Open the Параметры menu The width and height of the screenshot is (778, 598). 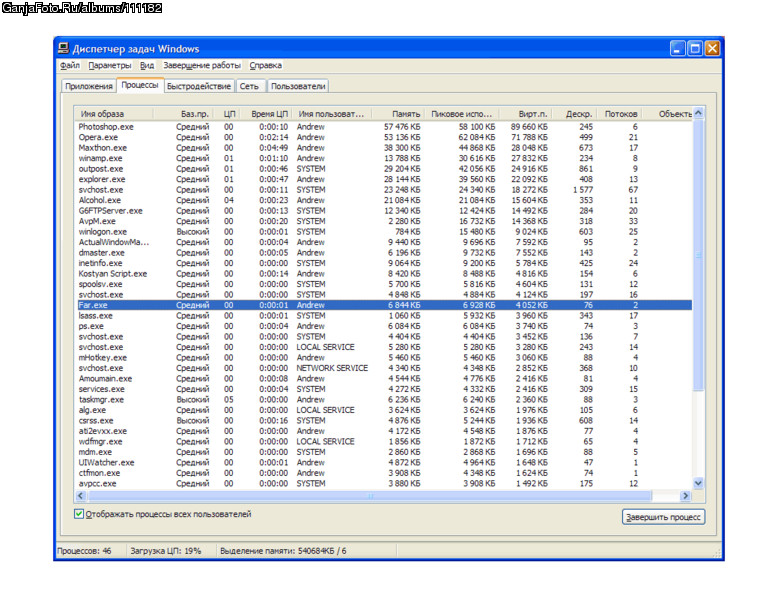[x=110, y=65]
